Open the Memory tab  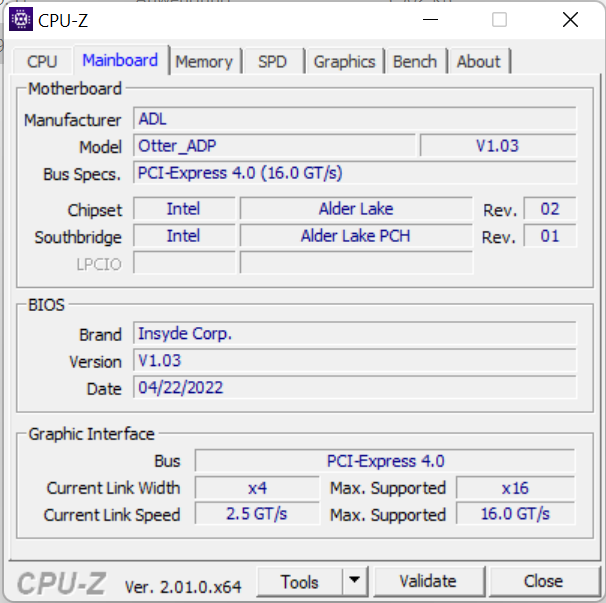point(204,61)
